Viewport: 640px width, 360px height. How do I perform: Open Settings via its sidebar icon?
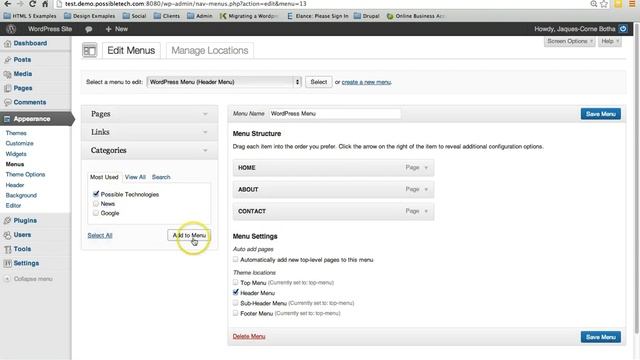click(7, 263)
